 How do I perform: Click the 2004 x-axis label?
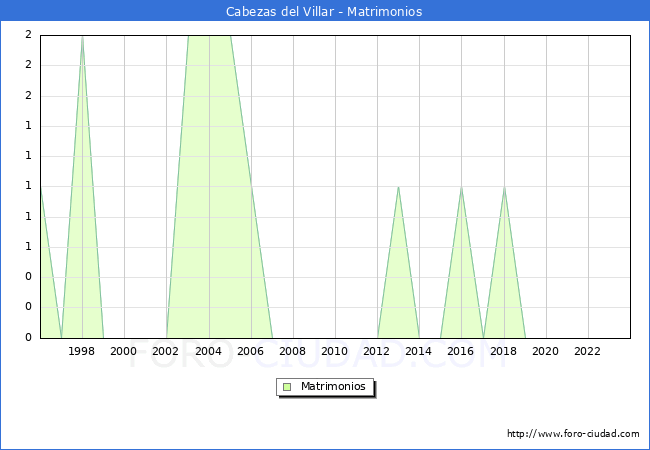(x=209, y=351)
